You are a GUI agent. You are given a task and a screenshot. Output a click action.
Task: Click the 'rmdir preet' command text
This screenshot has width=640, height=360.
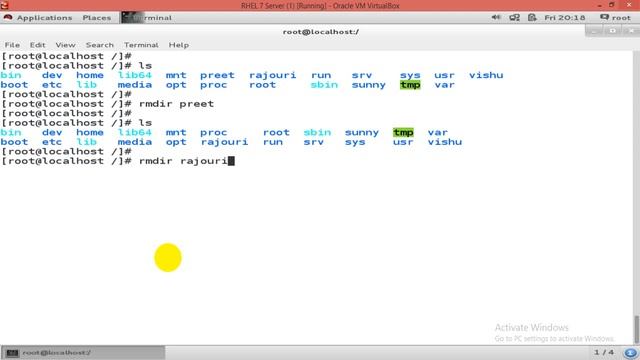[x=176, y=104]
